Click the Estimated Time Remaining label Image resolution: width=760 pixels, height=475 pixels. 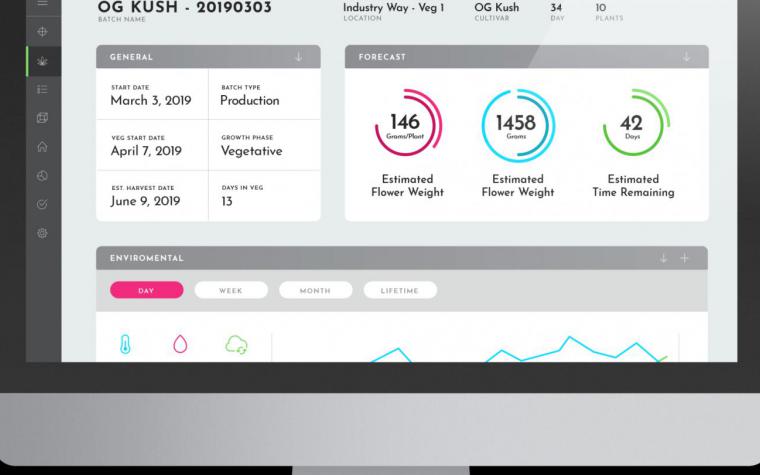(x=633, y=186)
